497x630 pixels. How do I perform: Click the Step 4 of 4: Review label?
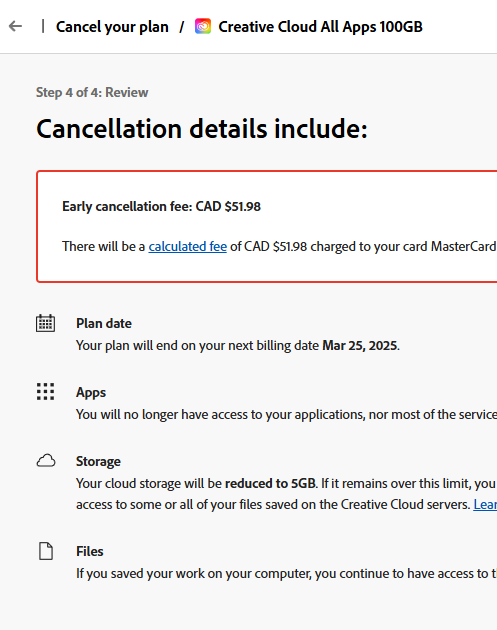pos(92,92)
